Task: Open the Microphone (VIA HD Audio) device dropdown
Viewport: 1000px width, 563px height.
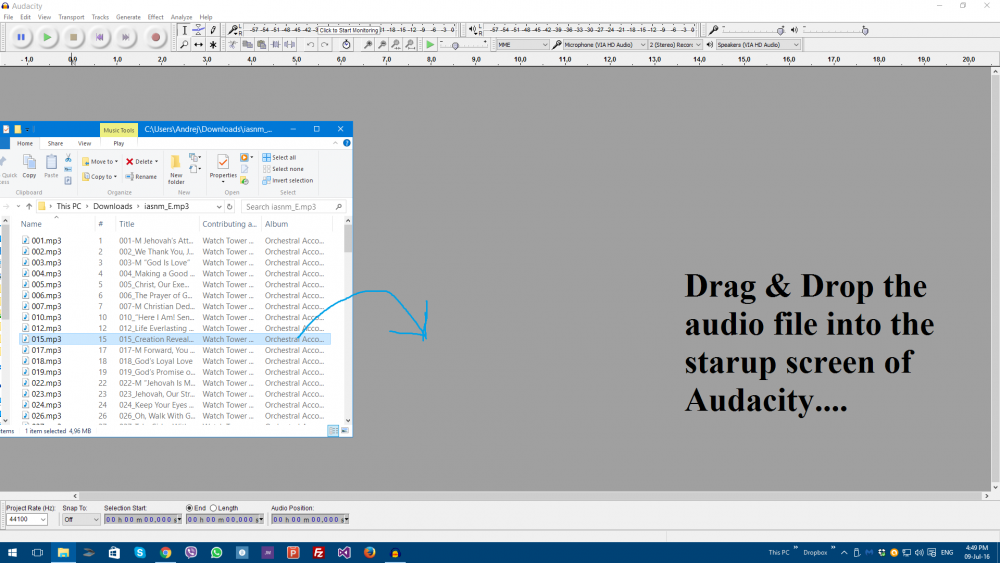Action: click(x=604, y=45)
